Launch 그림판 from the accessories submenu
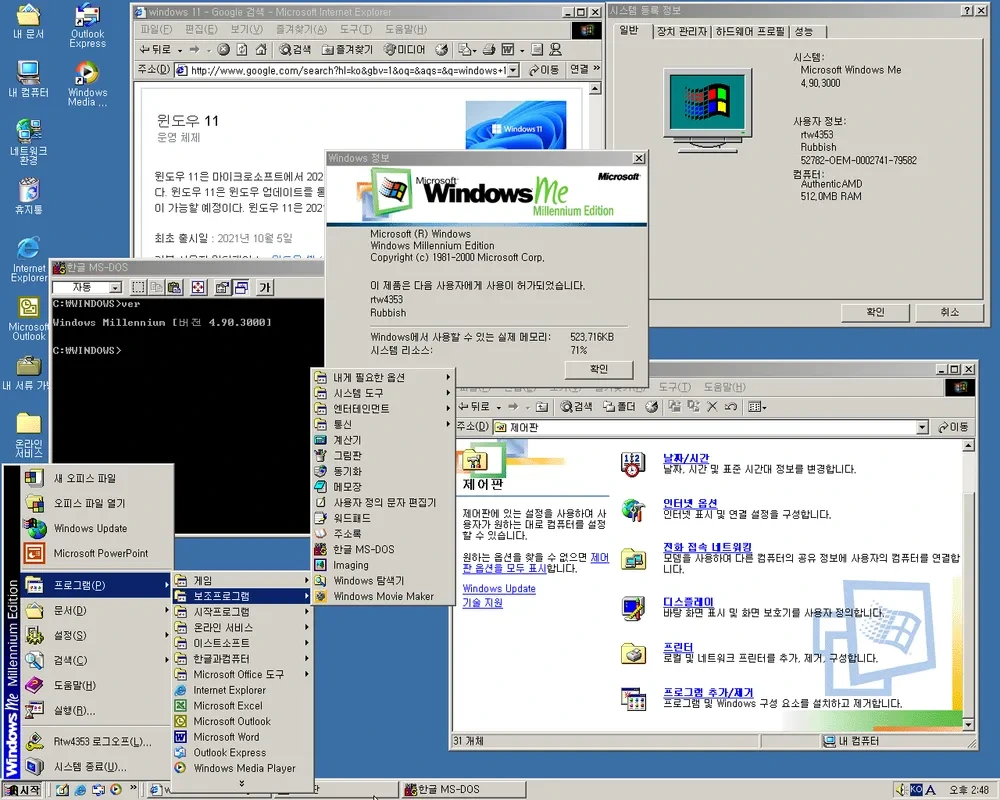Viewport: 1000px width, 800px height. pyautogui.click(x=383, y=456)
